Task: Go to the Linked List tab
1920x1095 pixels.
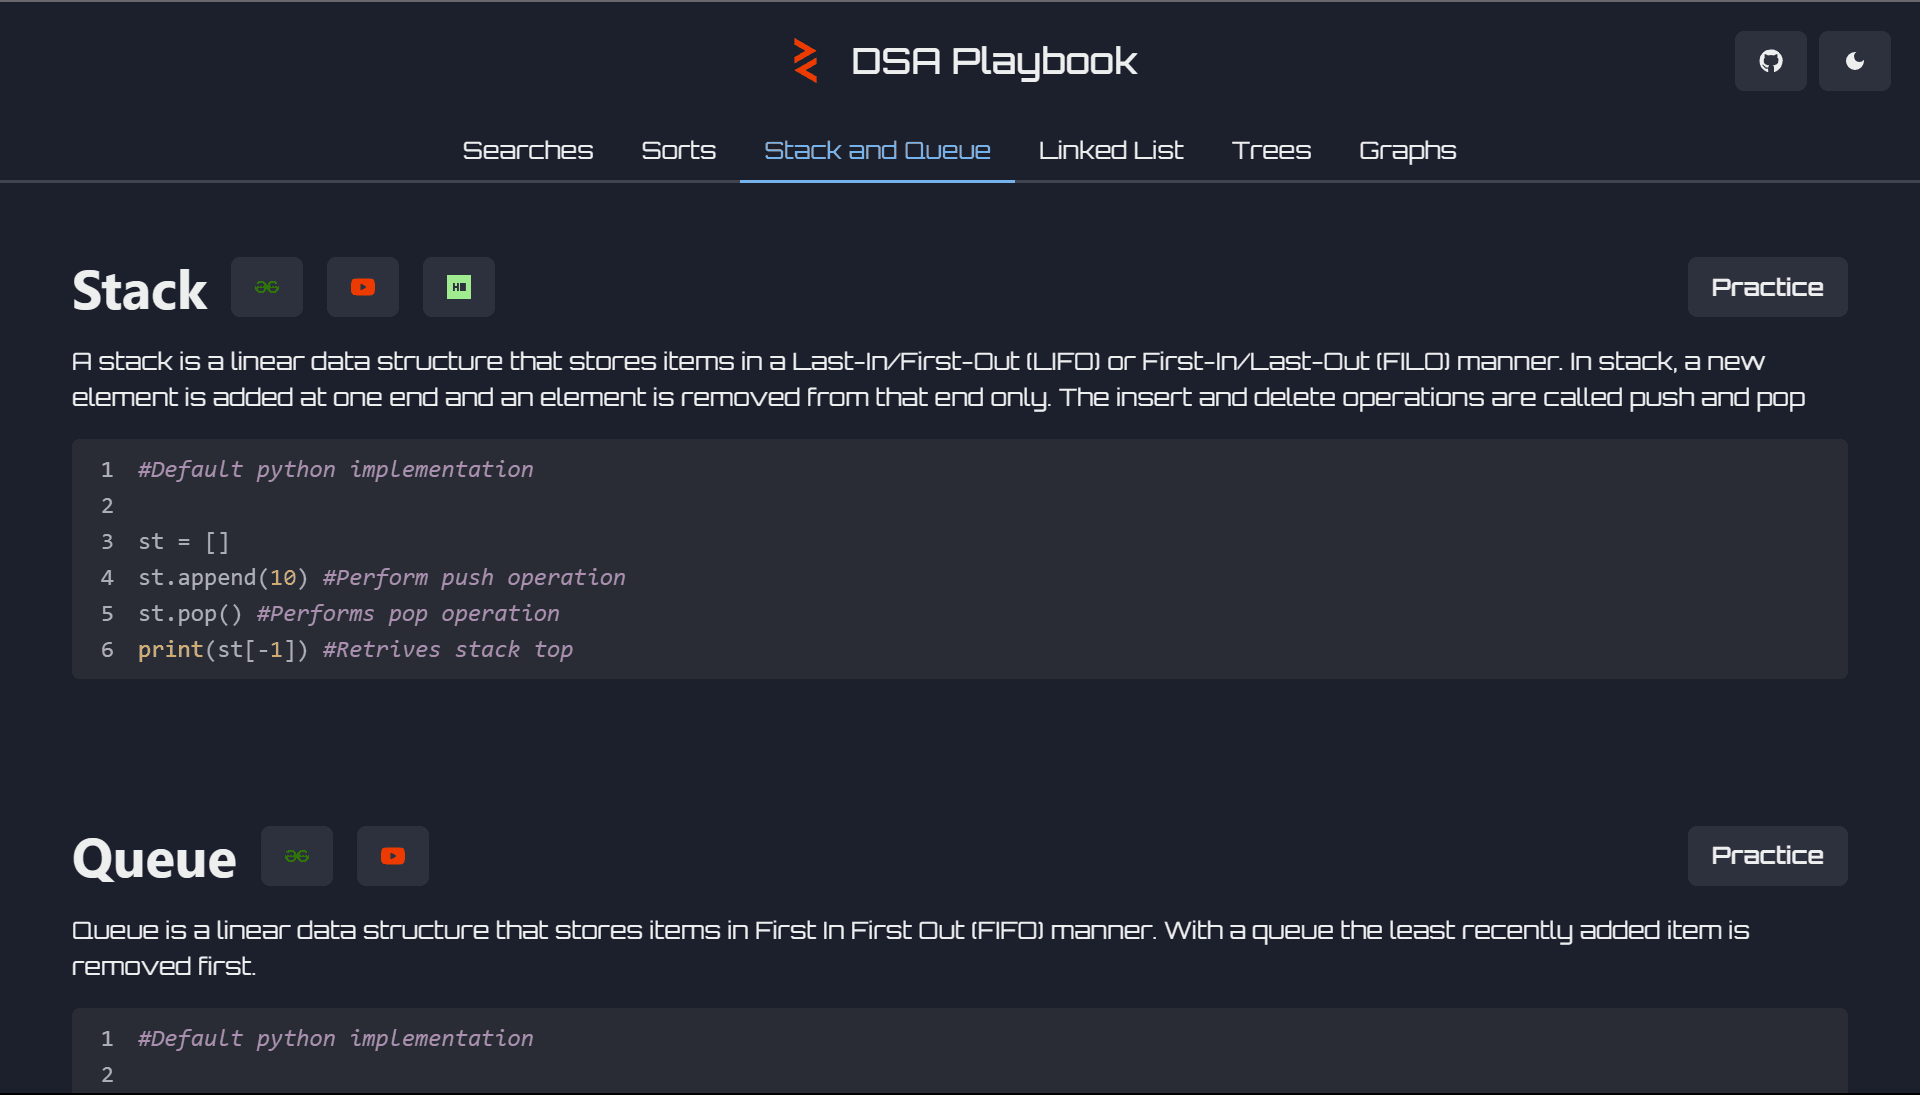Action: (x=1110, y=150)
